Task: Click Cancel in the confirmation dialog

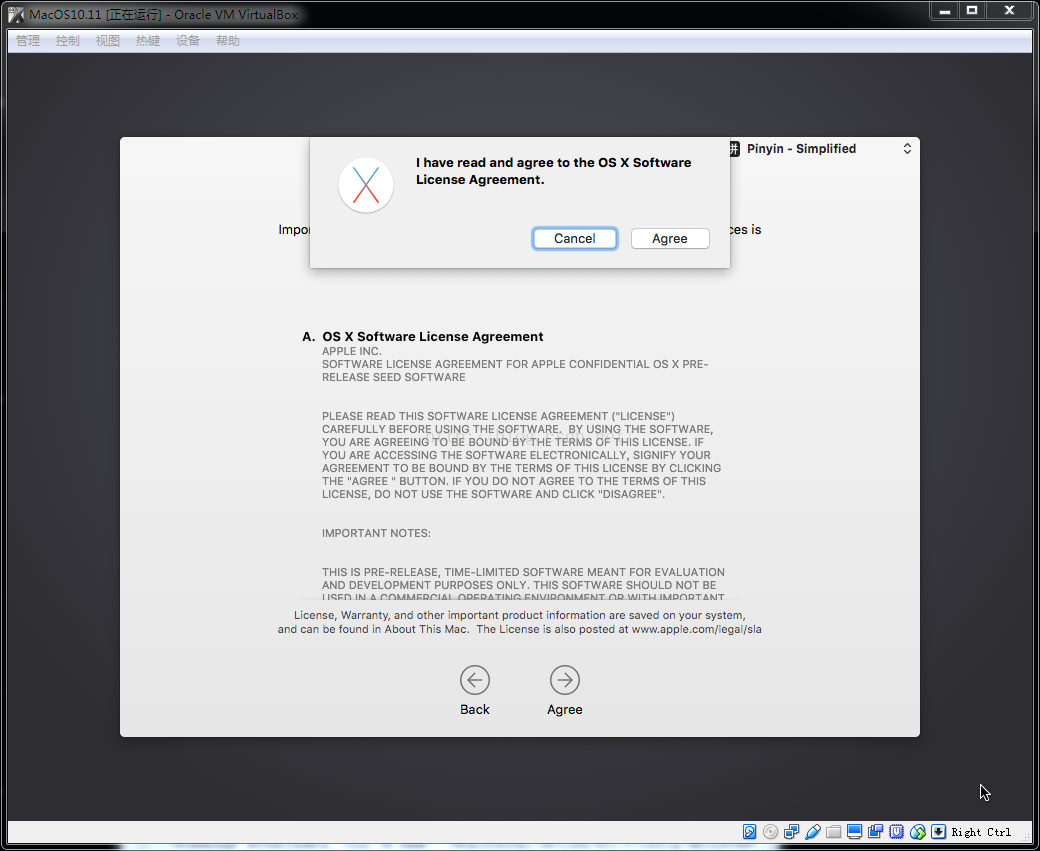Action: tap(574, 239)
